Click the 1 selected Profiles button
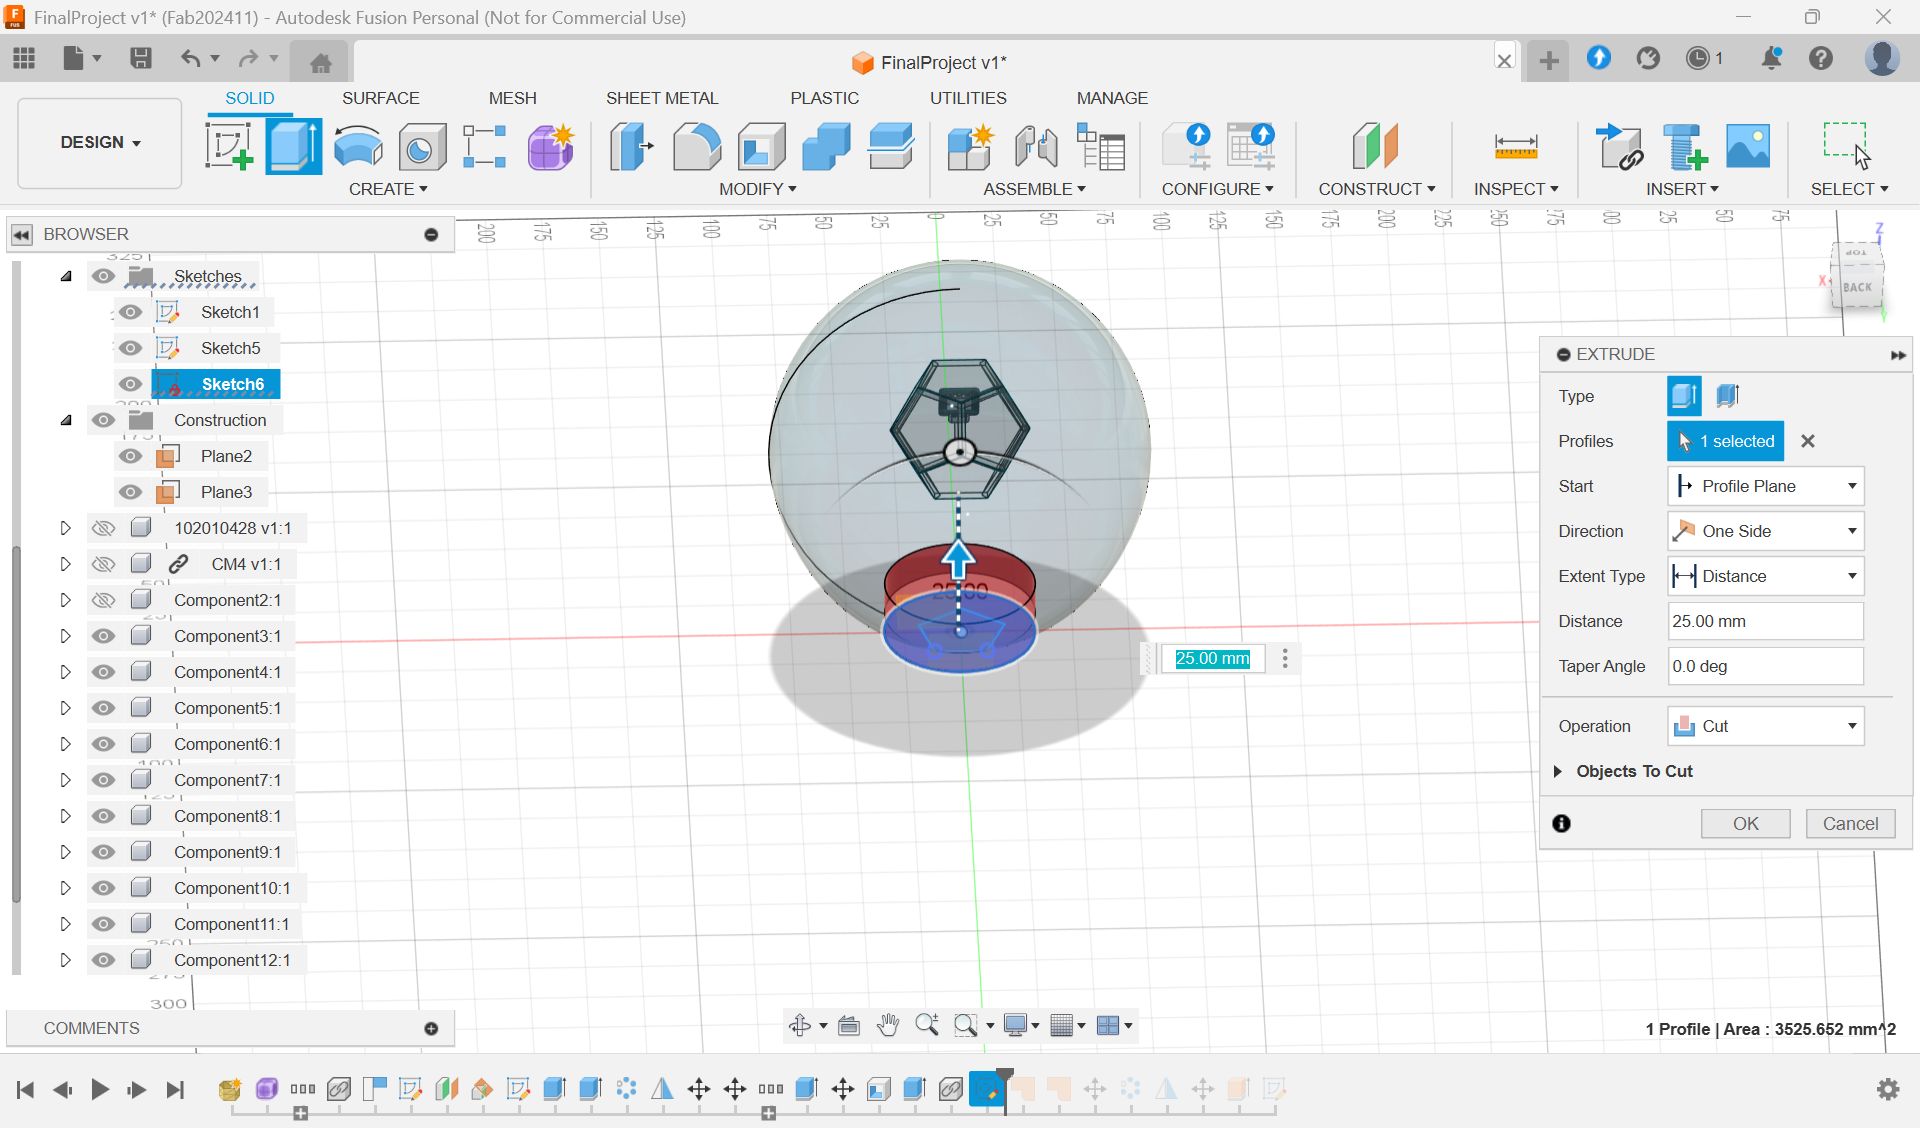This screenshot has width=1920, height=1128. (1726, 441)
